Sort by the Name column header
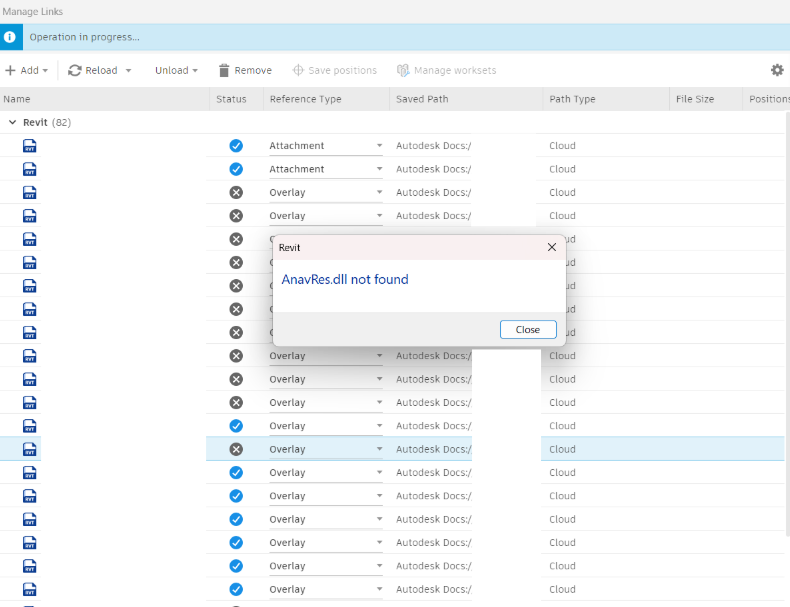The height and width of the screenshot is (607, 790). pos(105,99)
